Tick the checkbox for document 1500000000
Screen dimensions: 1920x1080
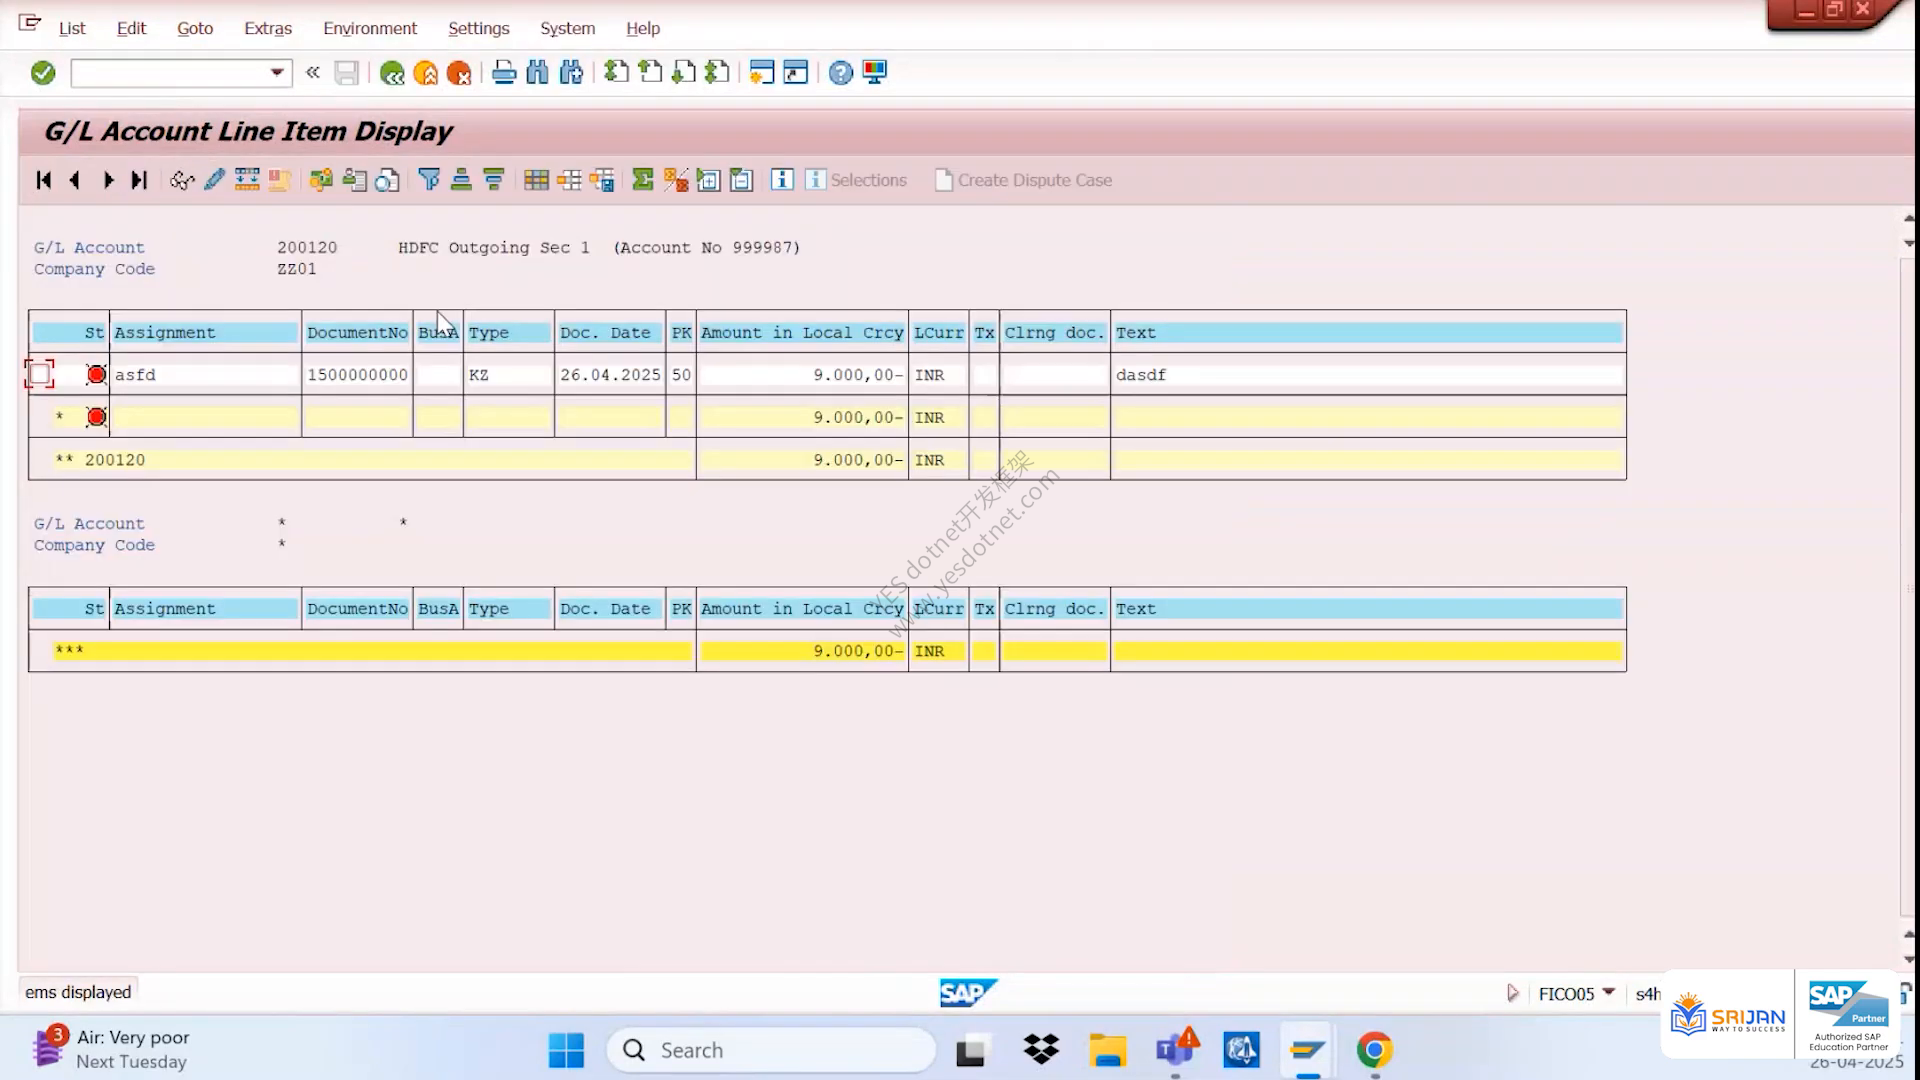(39, 375)
